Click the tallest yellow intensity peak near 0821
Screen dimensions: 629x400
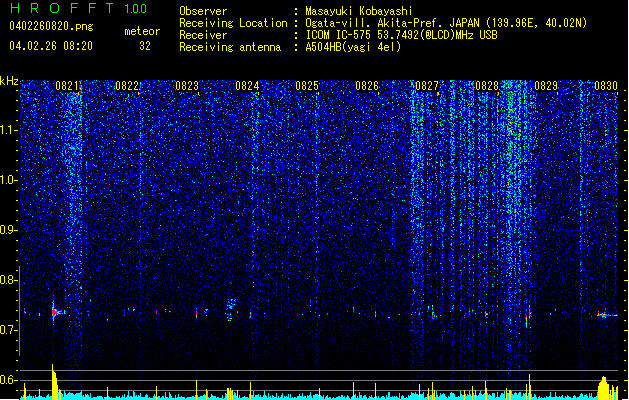(54, 381)
